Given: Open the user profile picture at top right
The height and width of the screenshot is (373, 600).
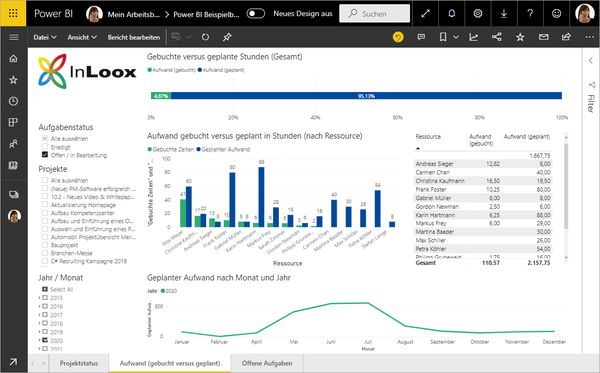Looking at the screenshot, I should (x=584, y=13).
